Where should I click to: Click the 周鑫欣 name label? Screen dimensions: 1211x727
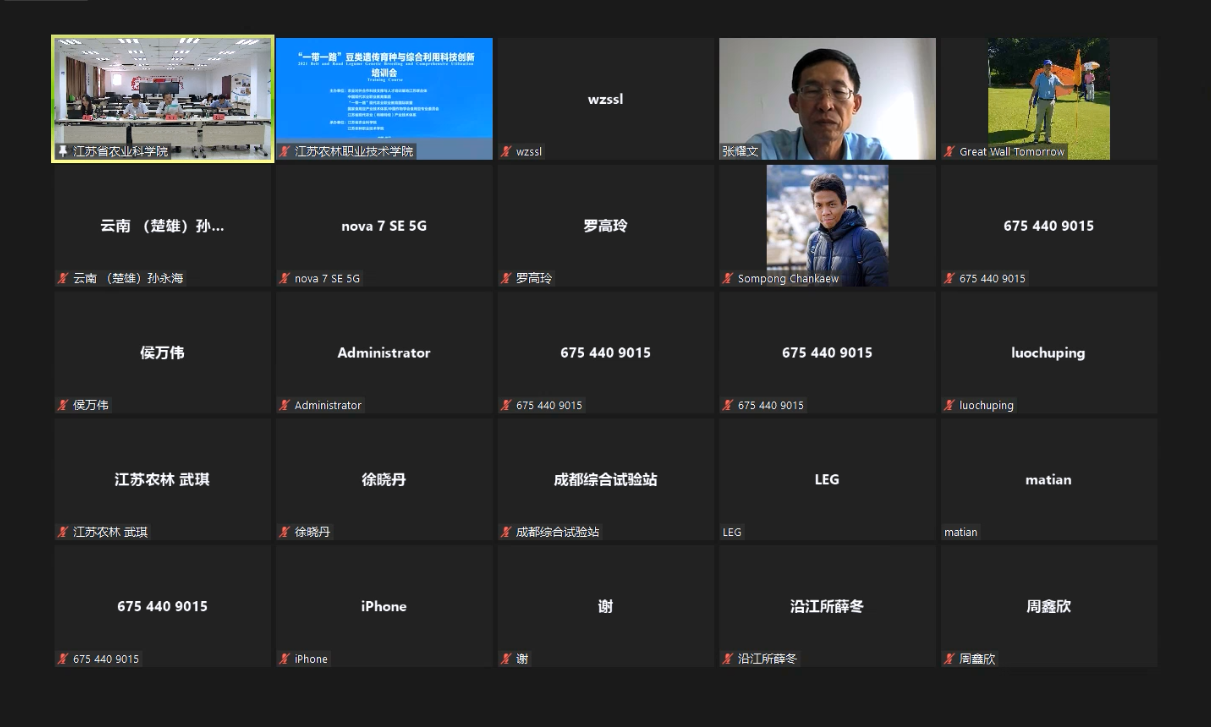(978, 659)
